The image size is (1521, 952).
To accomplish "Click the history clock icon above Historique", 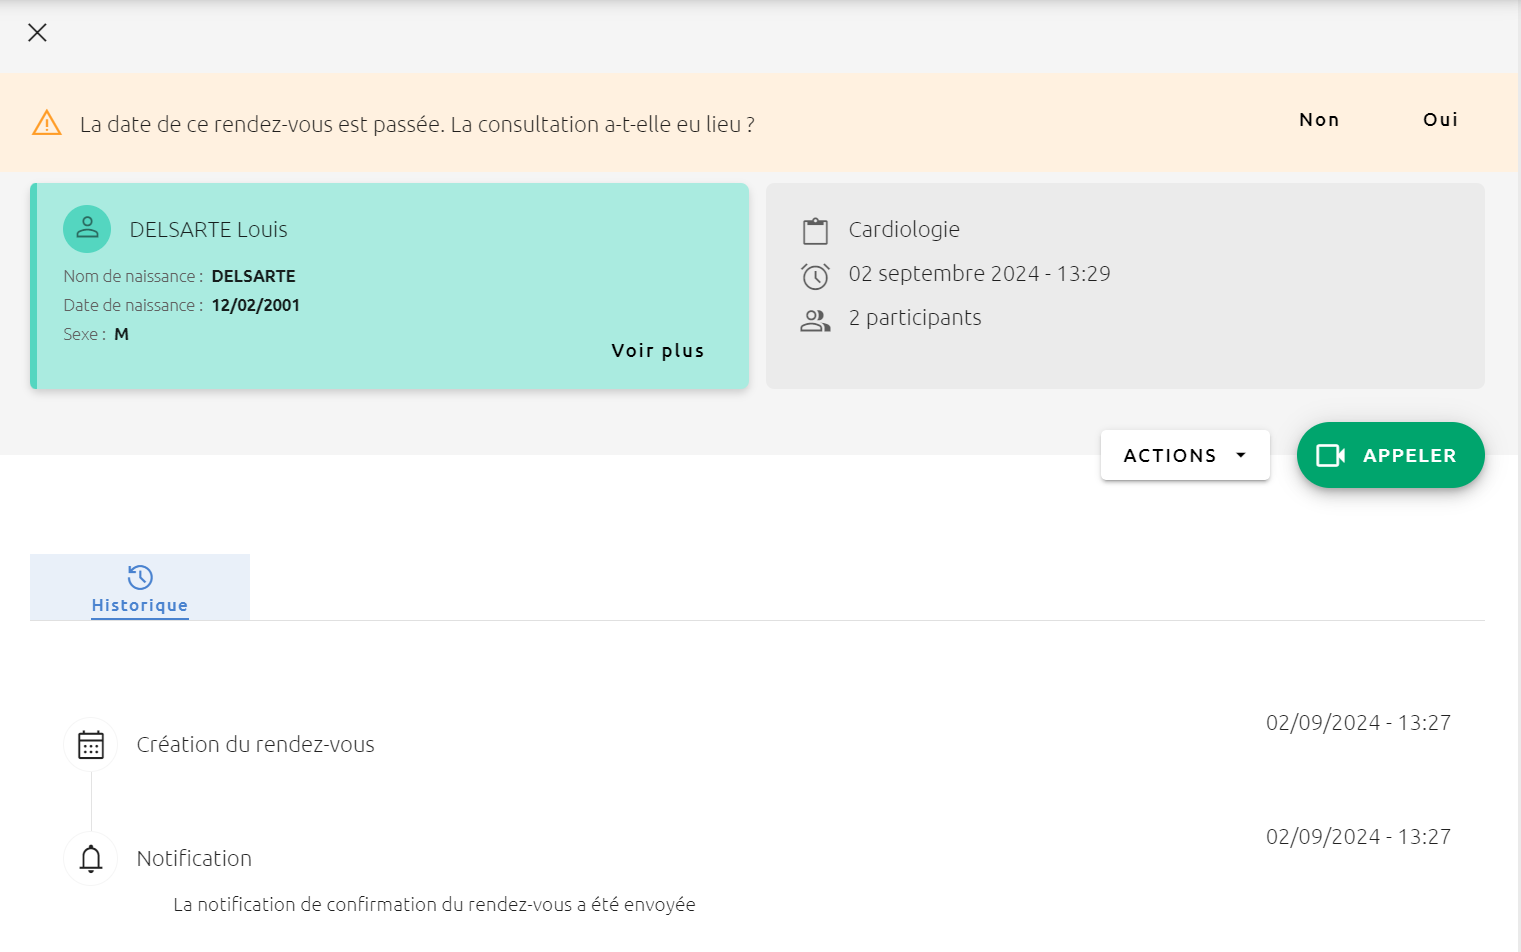I will click(x=140, y=577).
